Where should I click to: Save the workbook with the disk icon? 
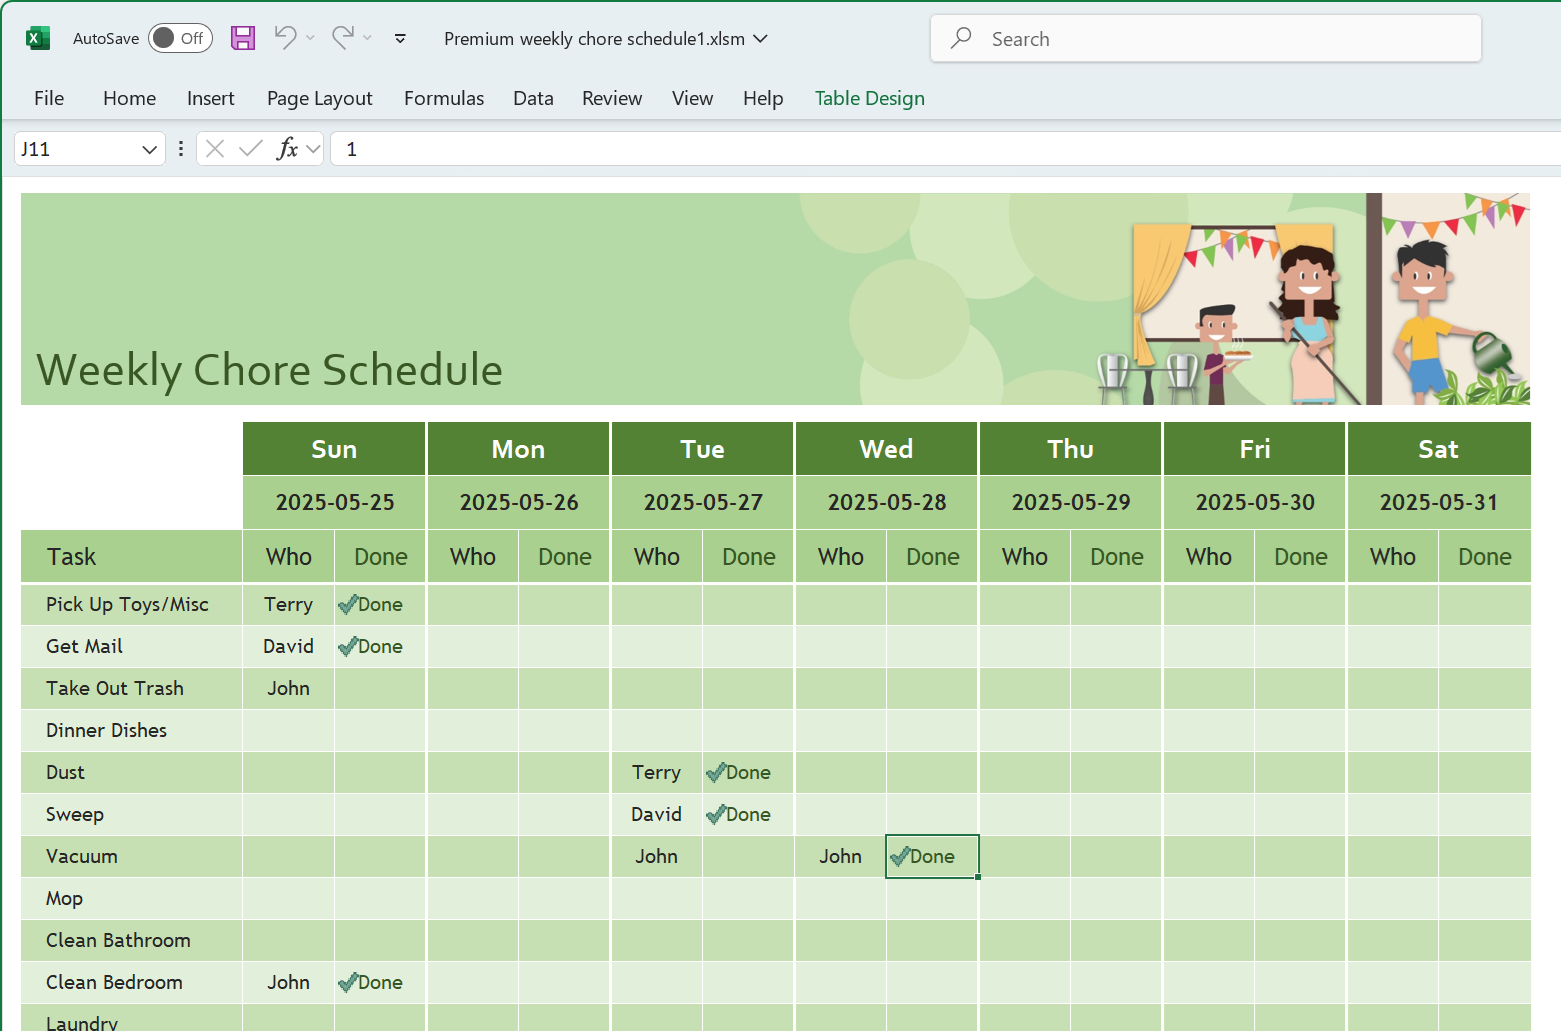pyautogui.click(x=243, y=38)
